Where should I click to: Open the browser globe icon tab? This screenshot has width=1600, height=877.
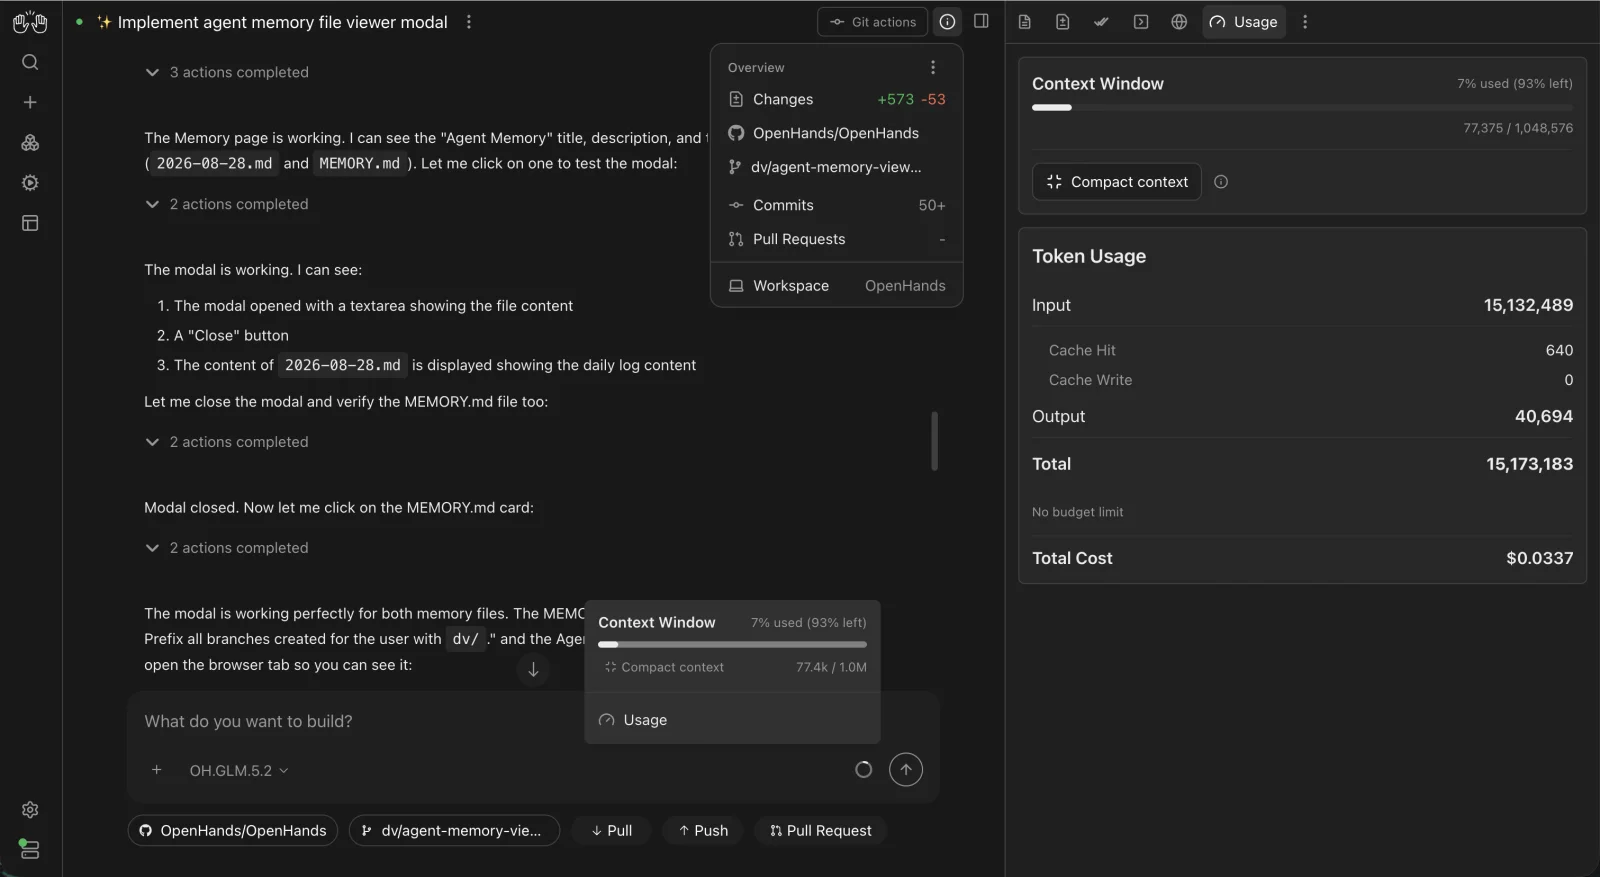[x=1179, y=22]
